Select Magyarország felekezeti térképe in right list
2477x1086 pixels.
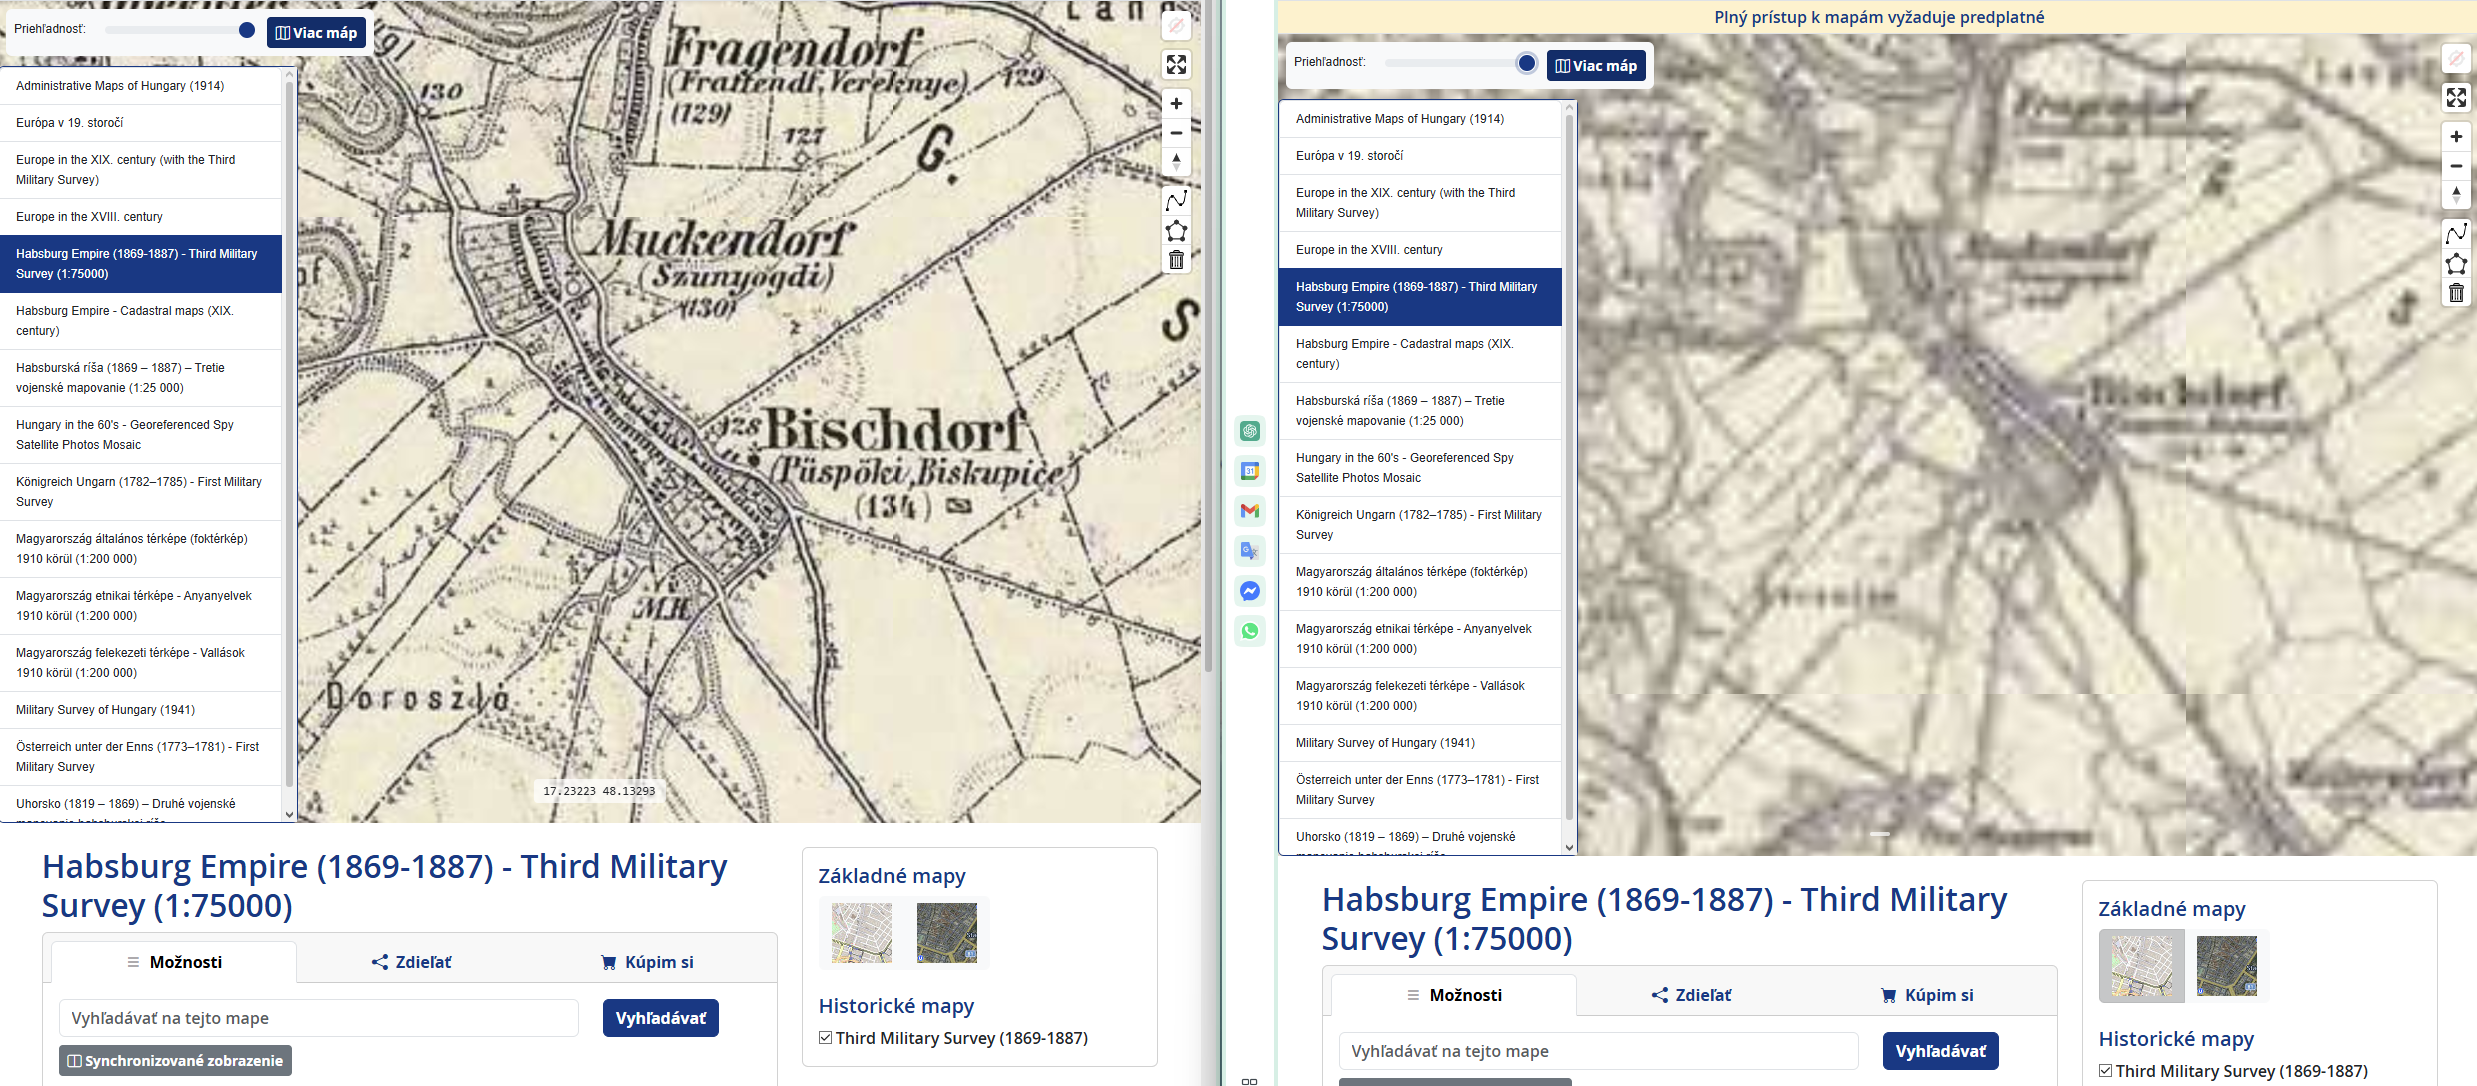tap(1420, 696)
